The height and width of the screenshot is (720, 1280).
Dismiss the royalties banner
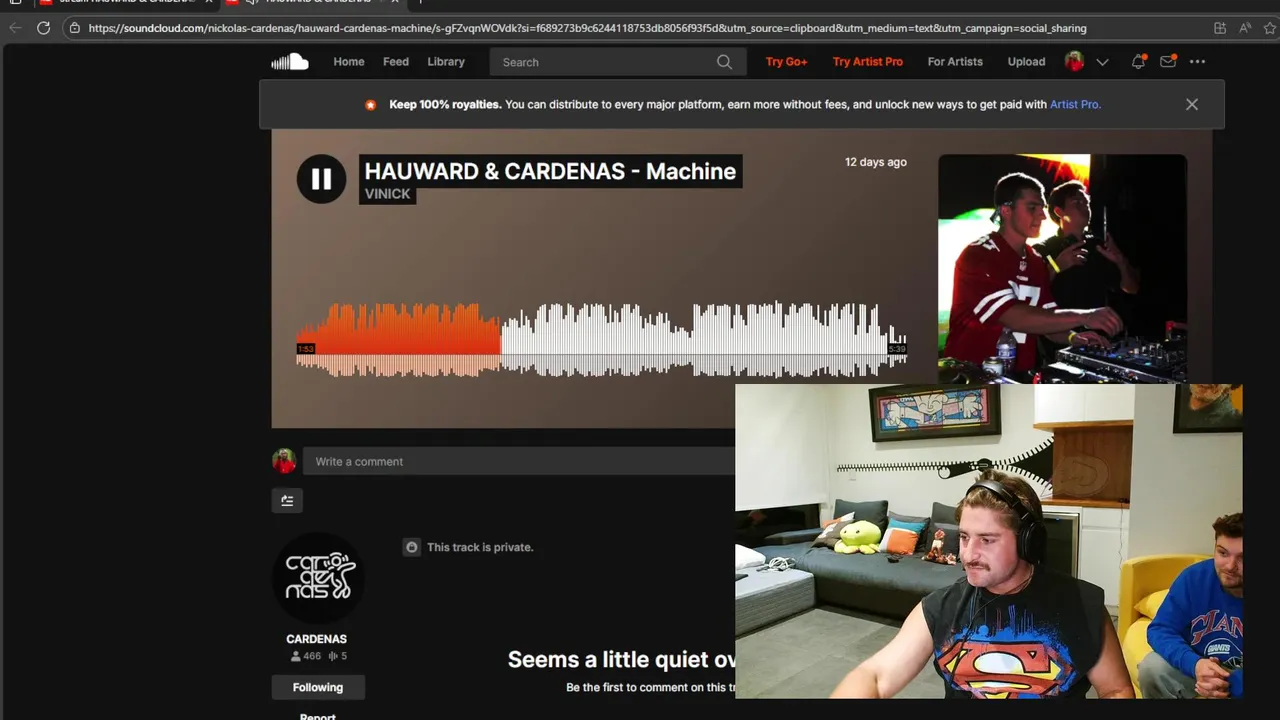[x=1192, y=104]
